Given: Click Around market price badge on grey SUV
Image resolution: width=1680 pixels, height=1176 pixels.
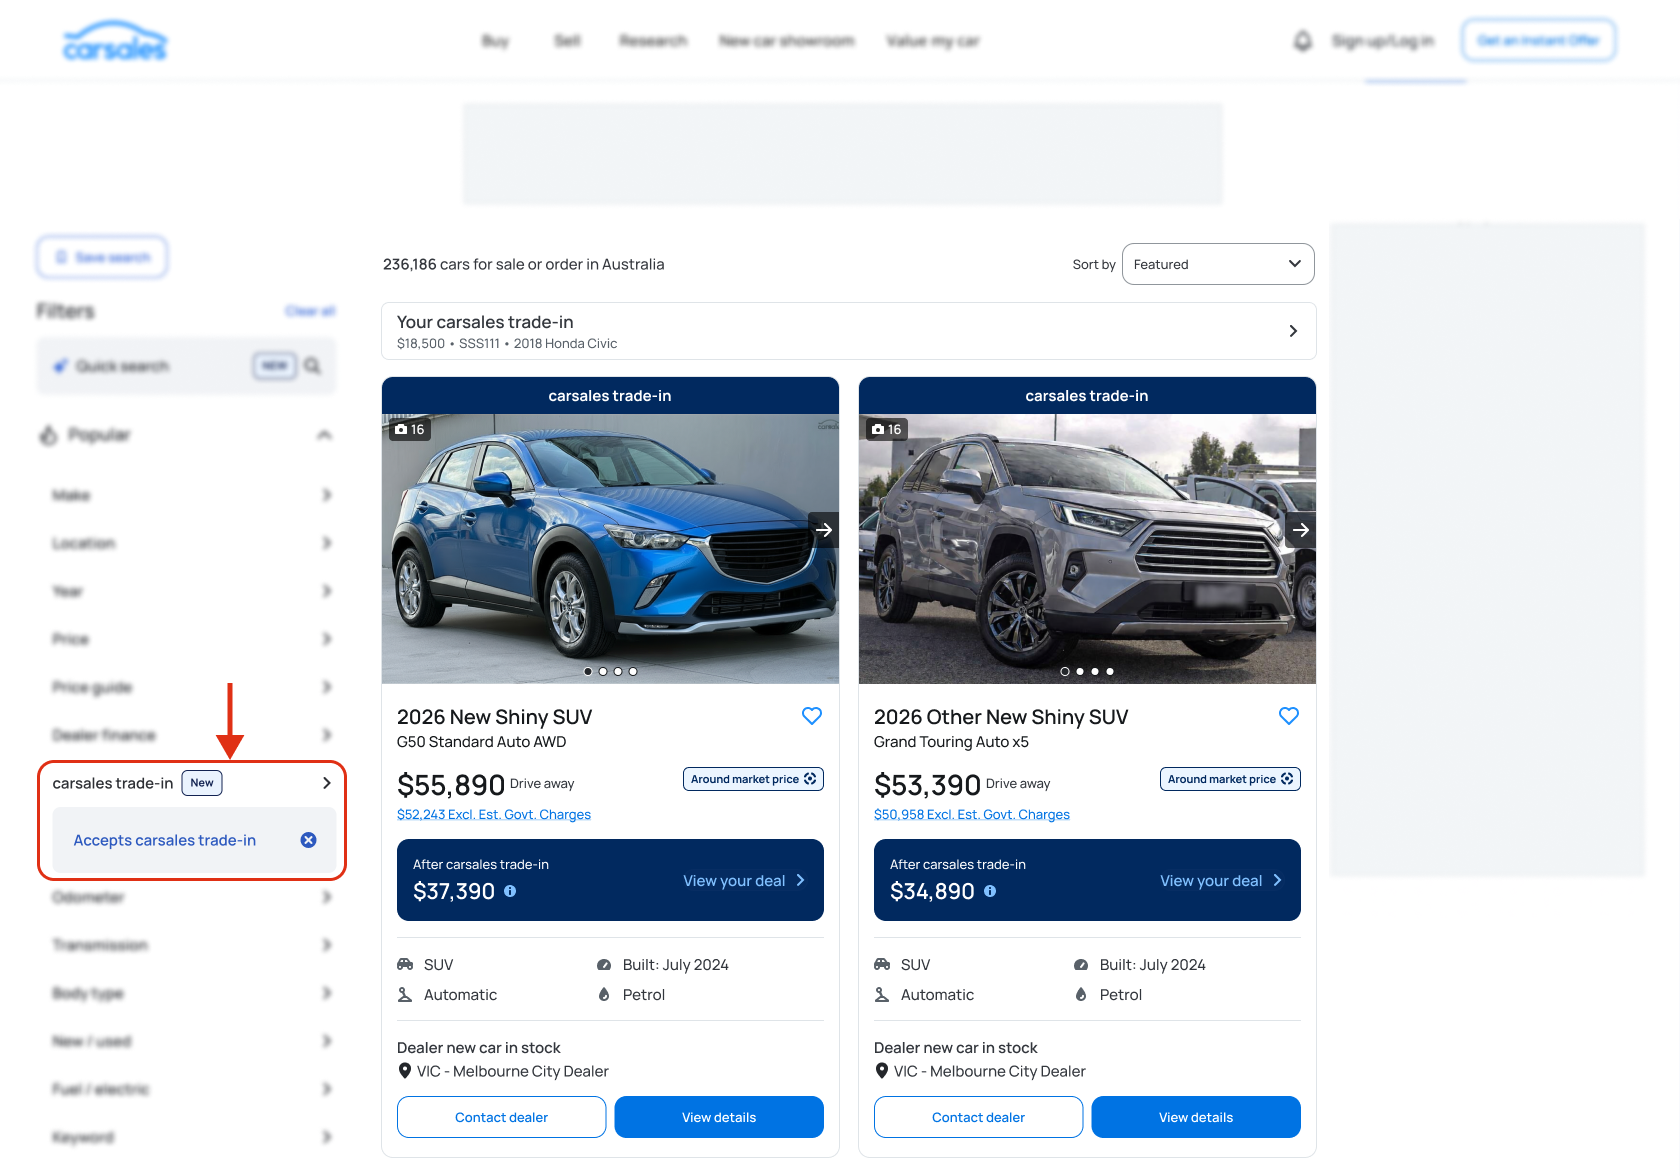Looking at the screenshot, I should (x=1229, y=779).
